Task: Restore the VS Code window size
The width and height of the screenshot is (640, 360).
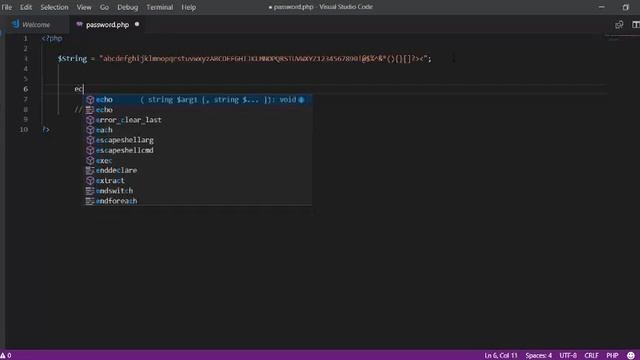Action: click(x=625, y=7)
